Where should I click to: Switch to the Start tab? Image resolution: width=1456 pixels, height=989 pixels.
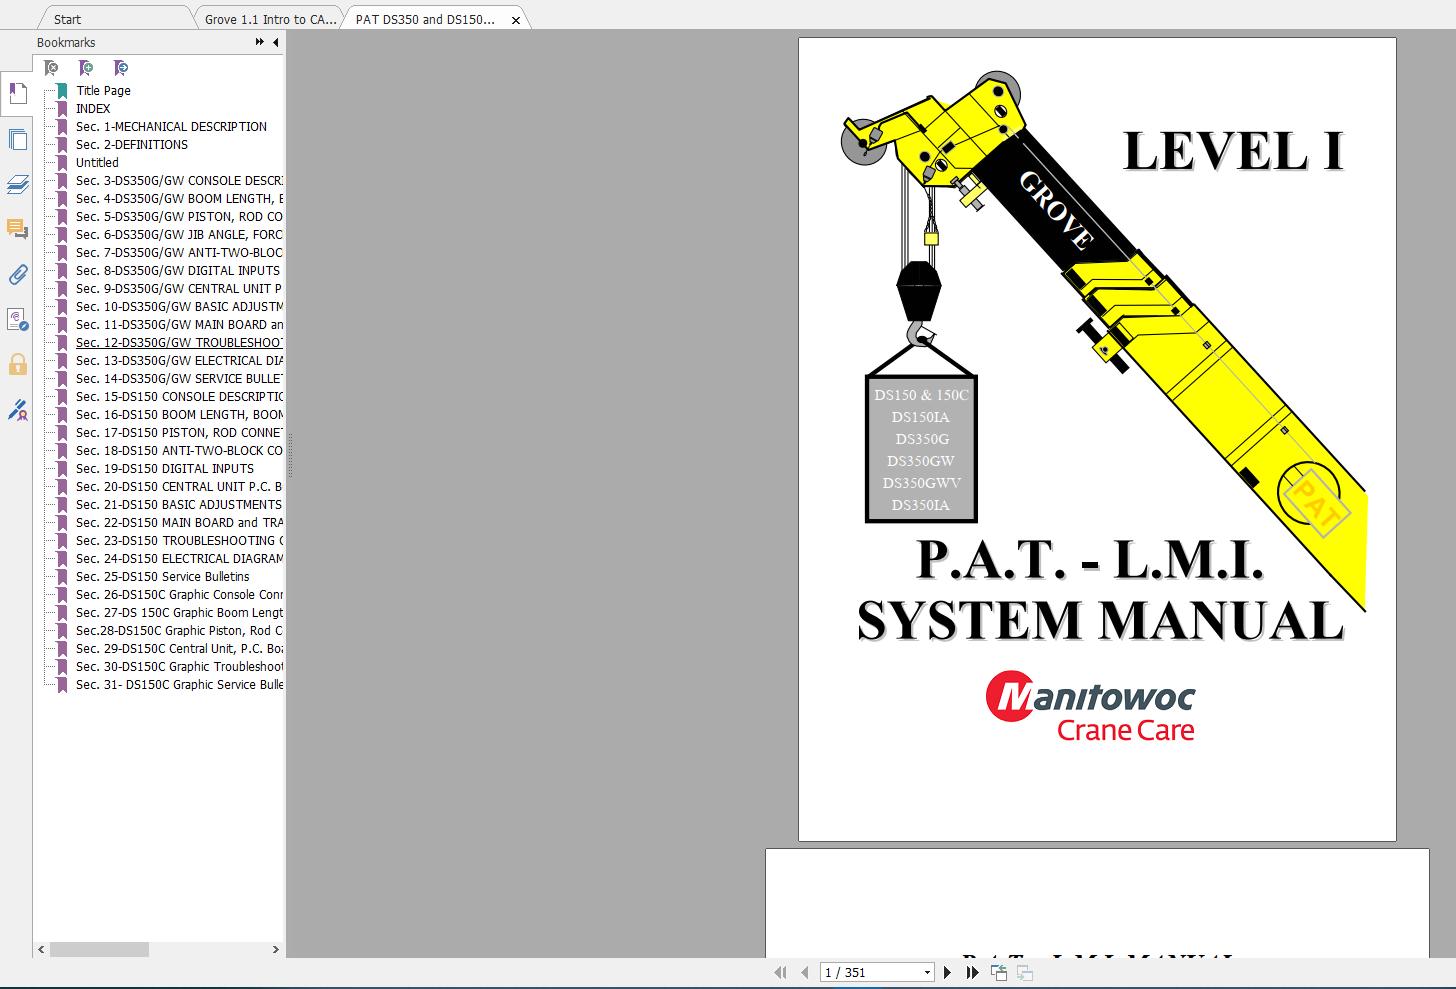pos(68,19)
